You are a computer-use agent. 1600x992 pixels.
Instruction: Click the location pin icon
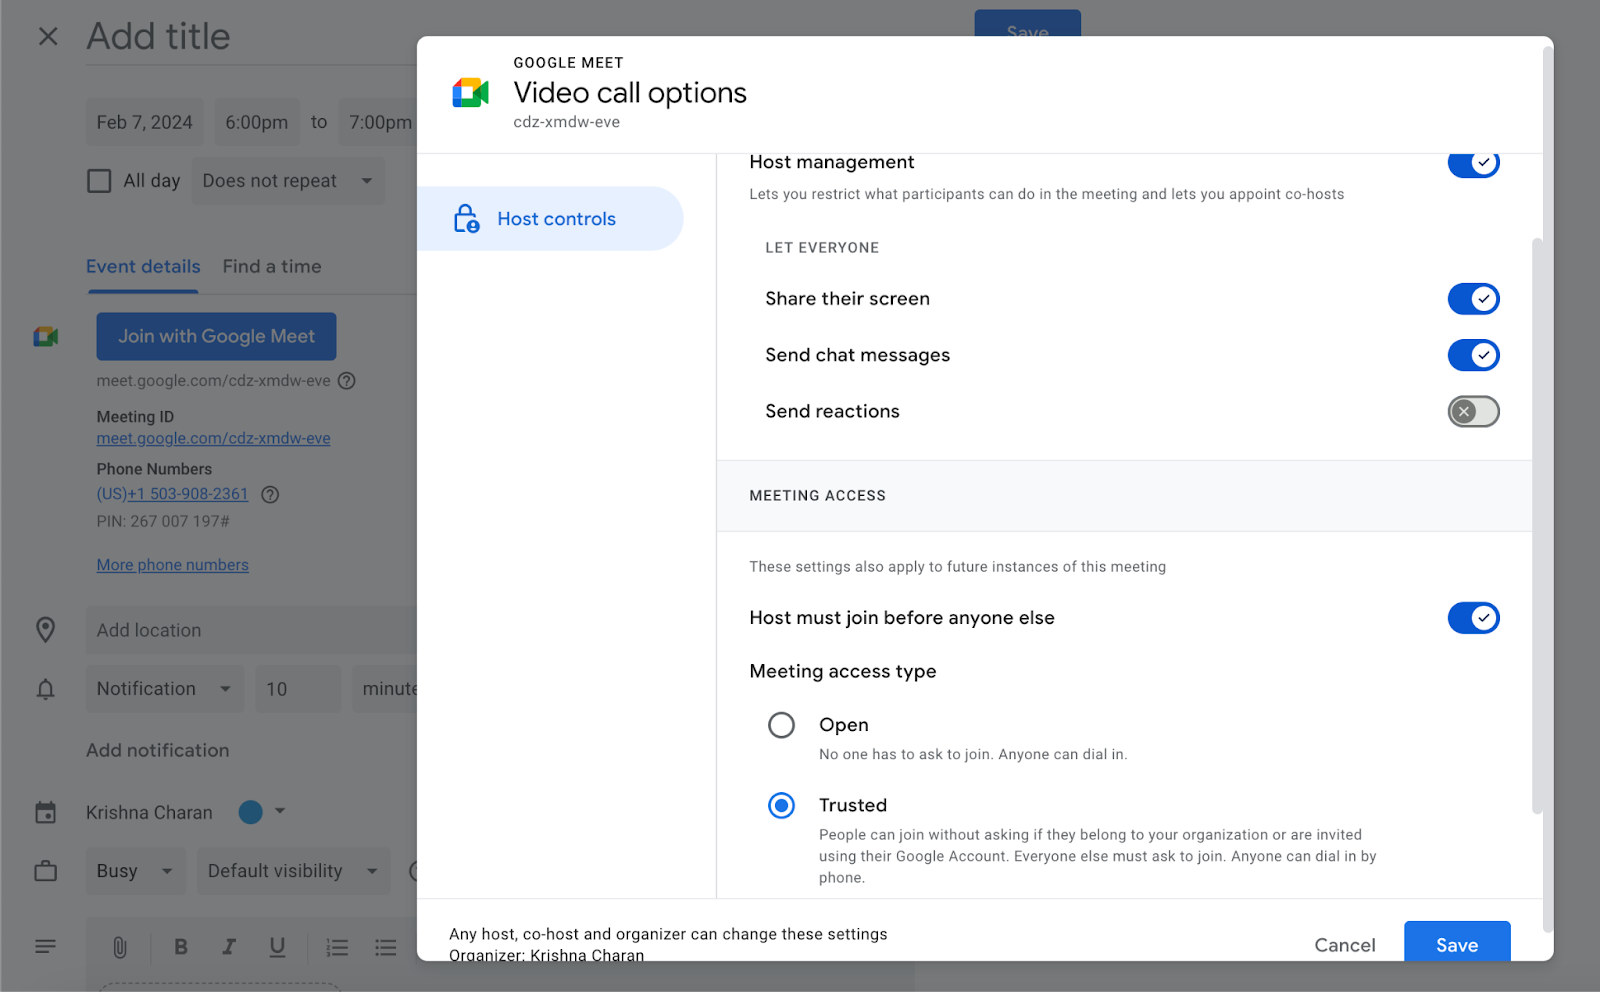(x=45, y=630)
